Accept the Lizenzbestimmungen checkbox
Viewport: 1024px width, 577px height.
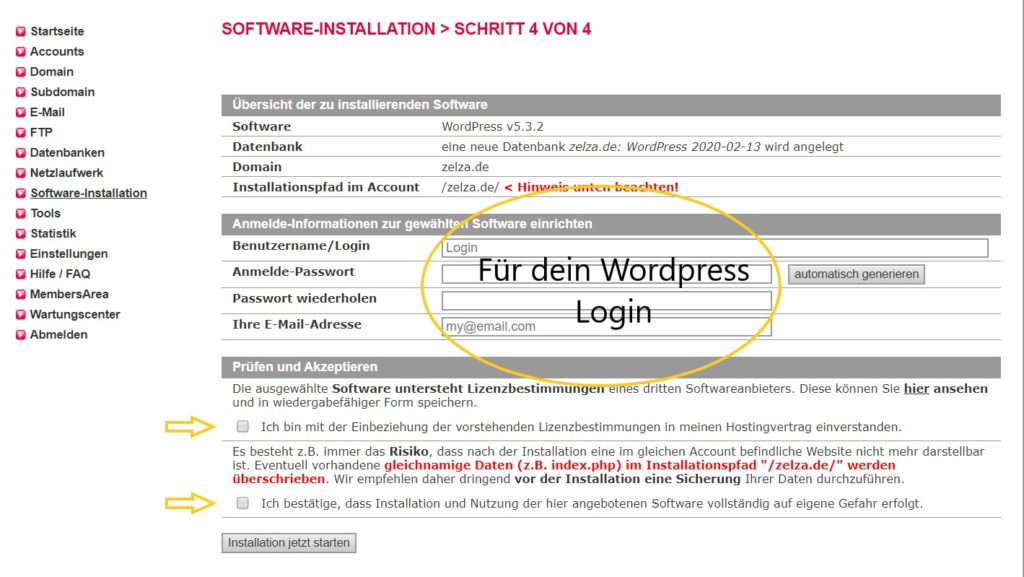(x=242, y=426)
